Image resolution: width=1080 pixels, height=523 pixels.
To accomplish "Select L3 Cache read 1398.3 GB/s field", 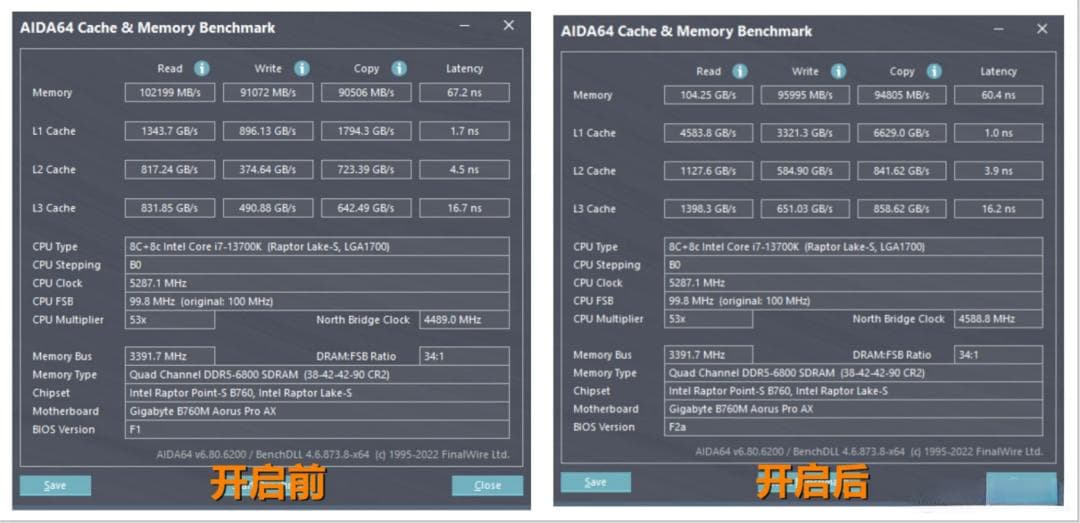I will [x=708, y=209].
